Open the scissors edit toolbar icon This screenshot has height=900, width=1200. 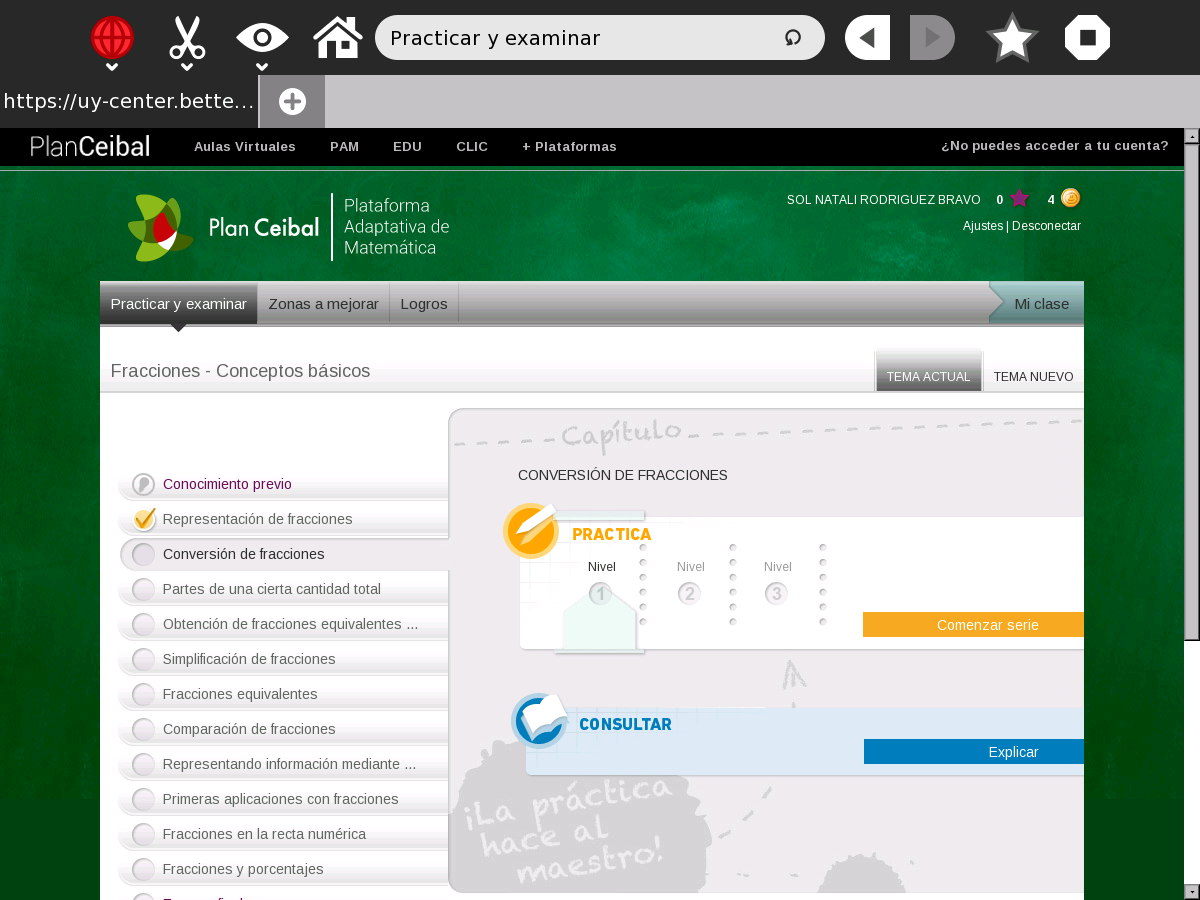click(187, 38)
